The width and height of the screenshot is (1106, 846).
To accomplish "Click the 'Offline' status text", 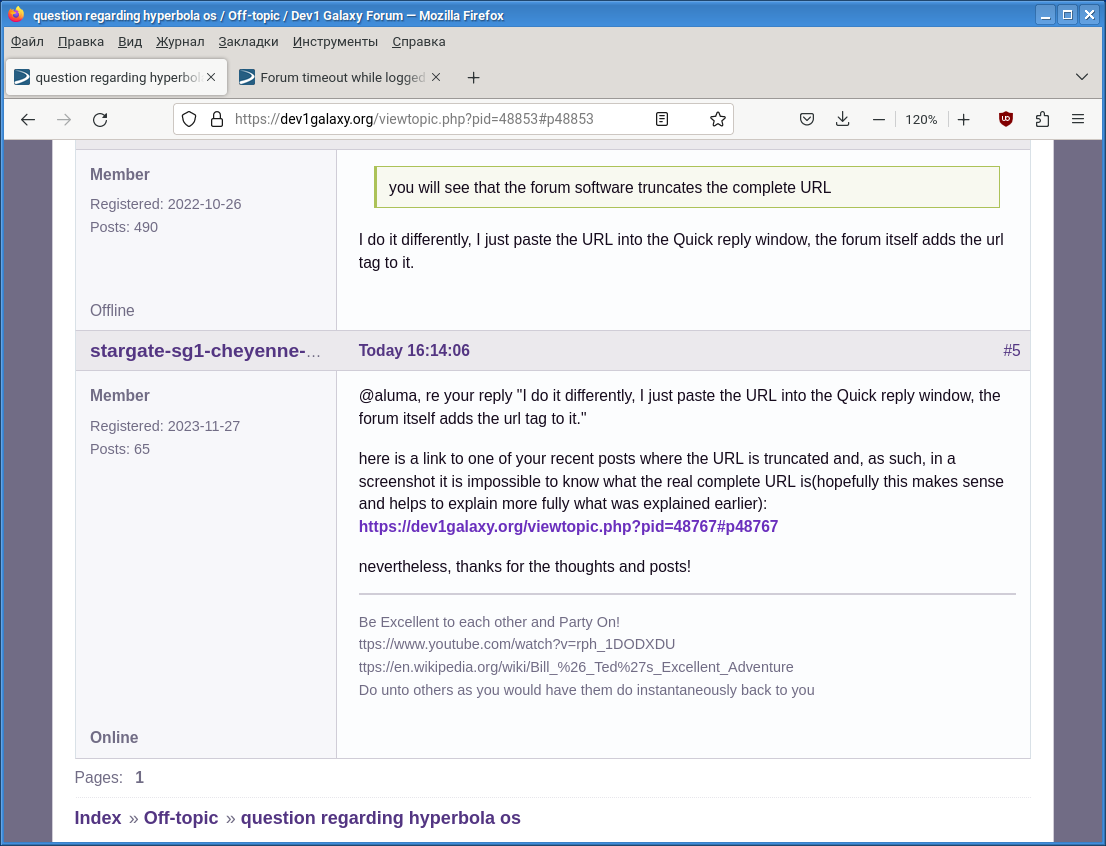I will pyautogui.click(x=111, y=310).
